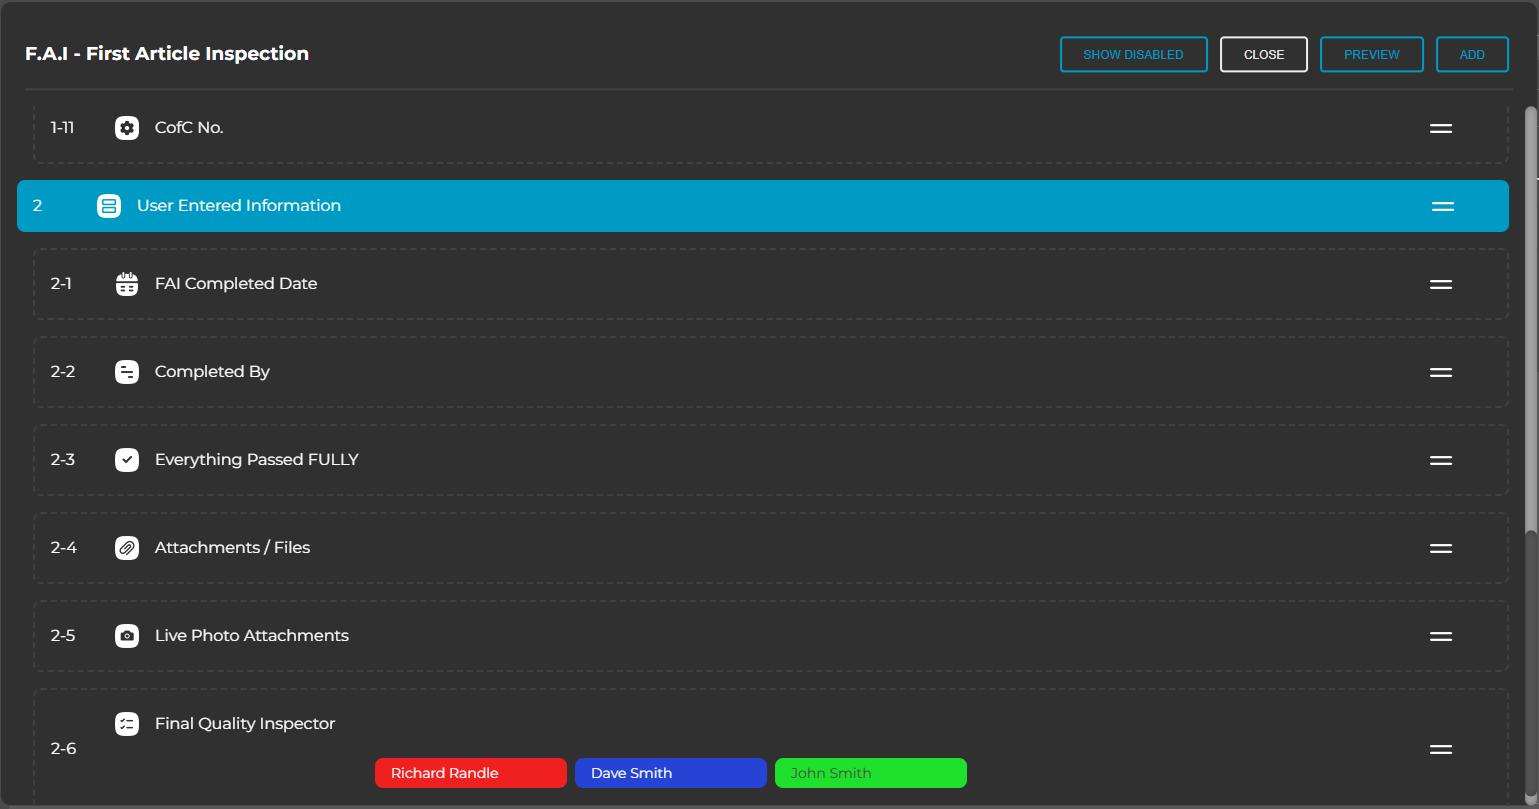Open the CofC No. field text
1539x809 pixels.
tap(189, 128)
